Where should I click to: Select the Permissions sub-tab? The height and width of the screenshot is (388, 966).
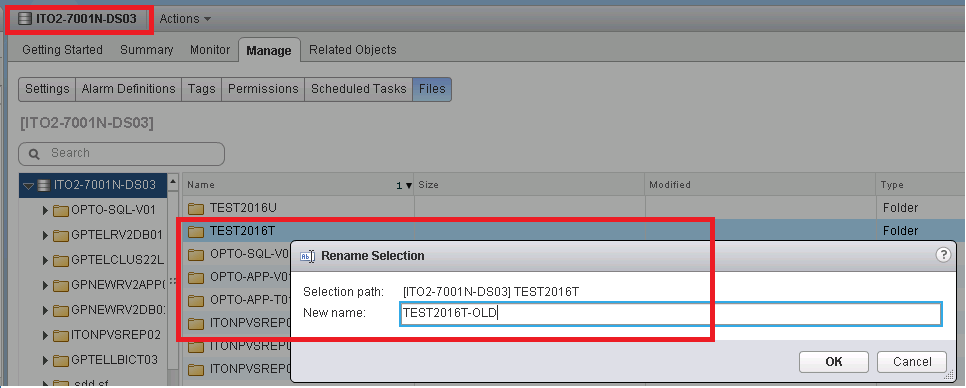(x=263, y=89)
